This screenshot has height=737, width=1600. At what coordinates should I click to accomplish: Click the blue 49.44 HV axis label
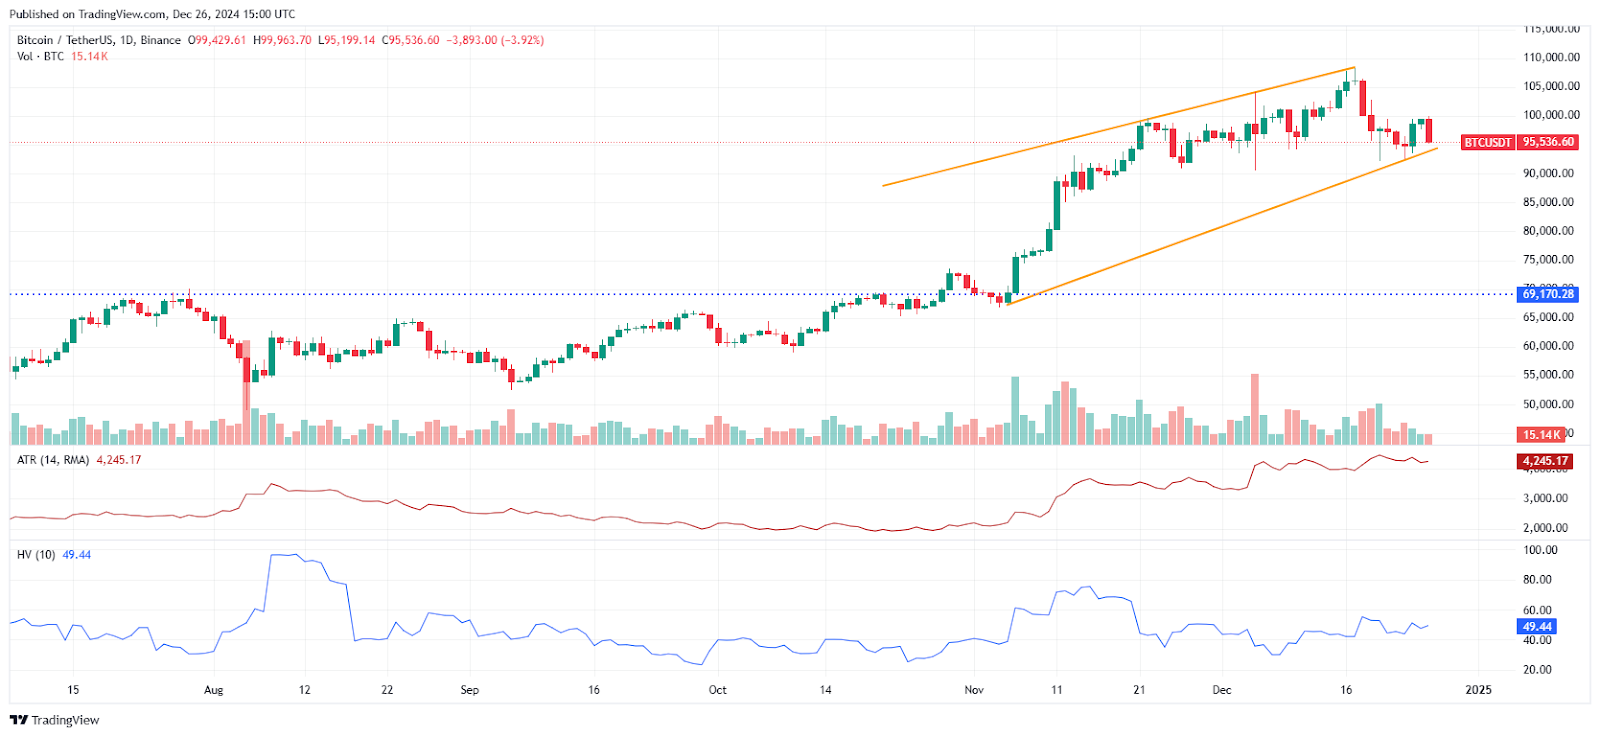click(x=1538, y=627)
